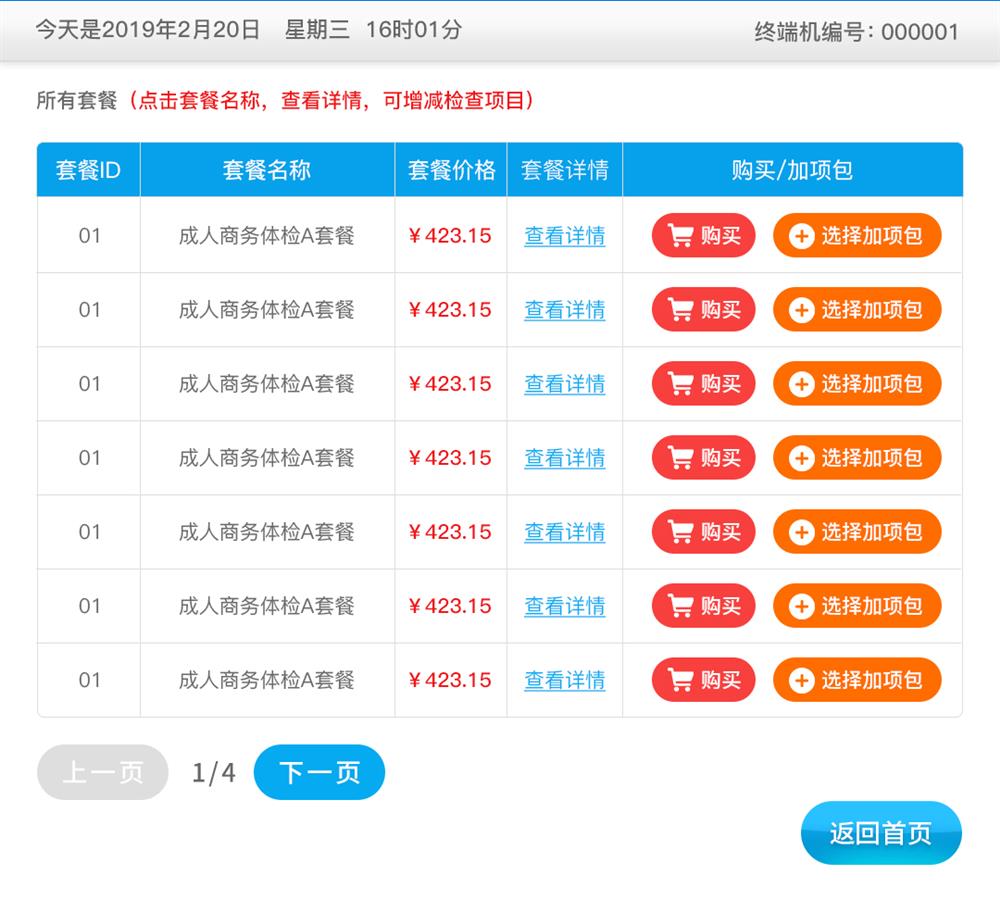1000x912 pixels.
Task: Open 查看详情 link in seventh row
Action: point(564,680)
